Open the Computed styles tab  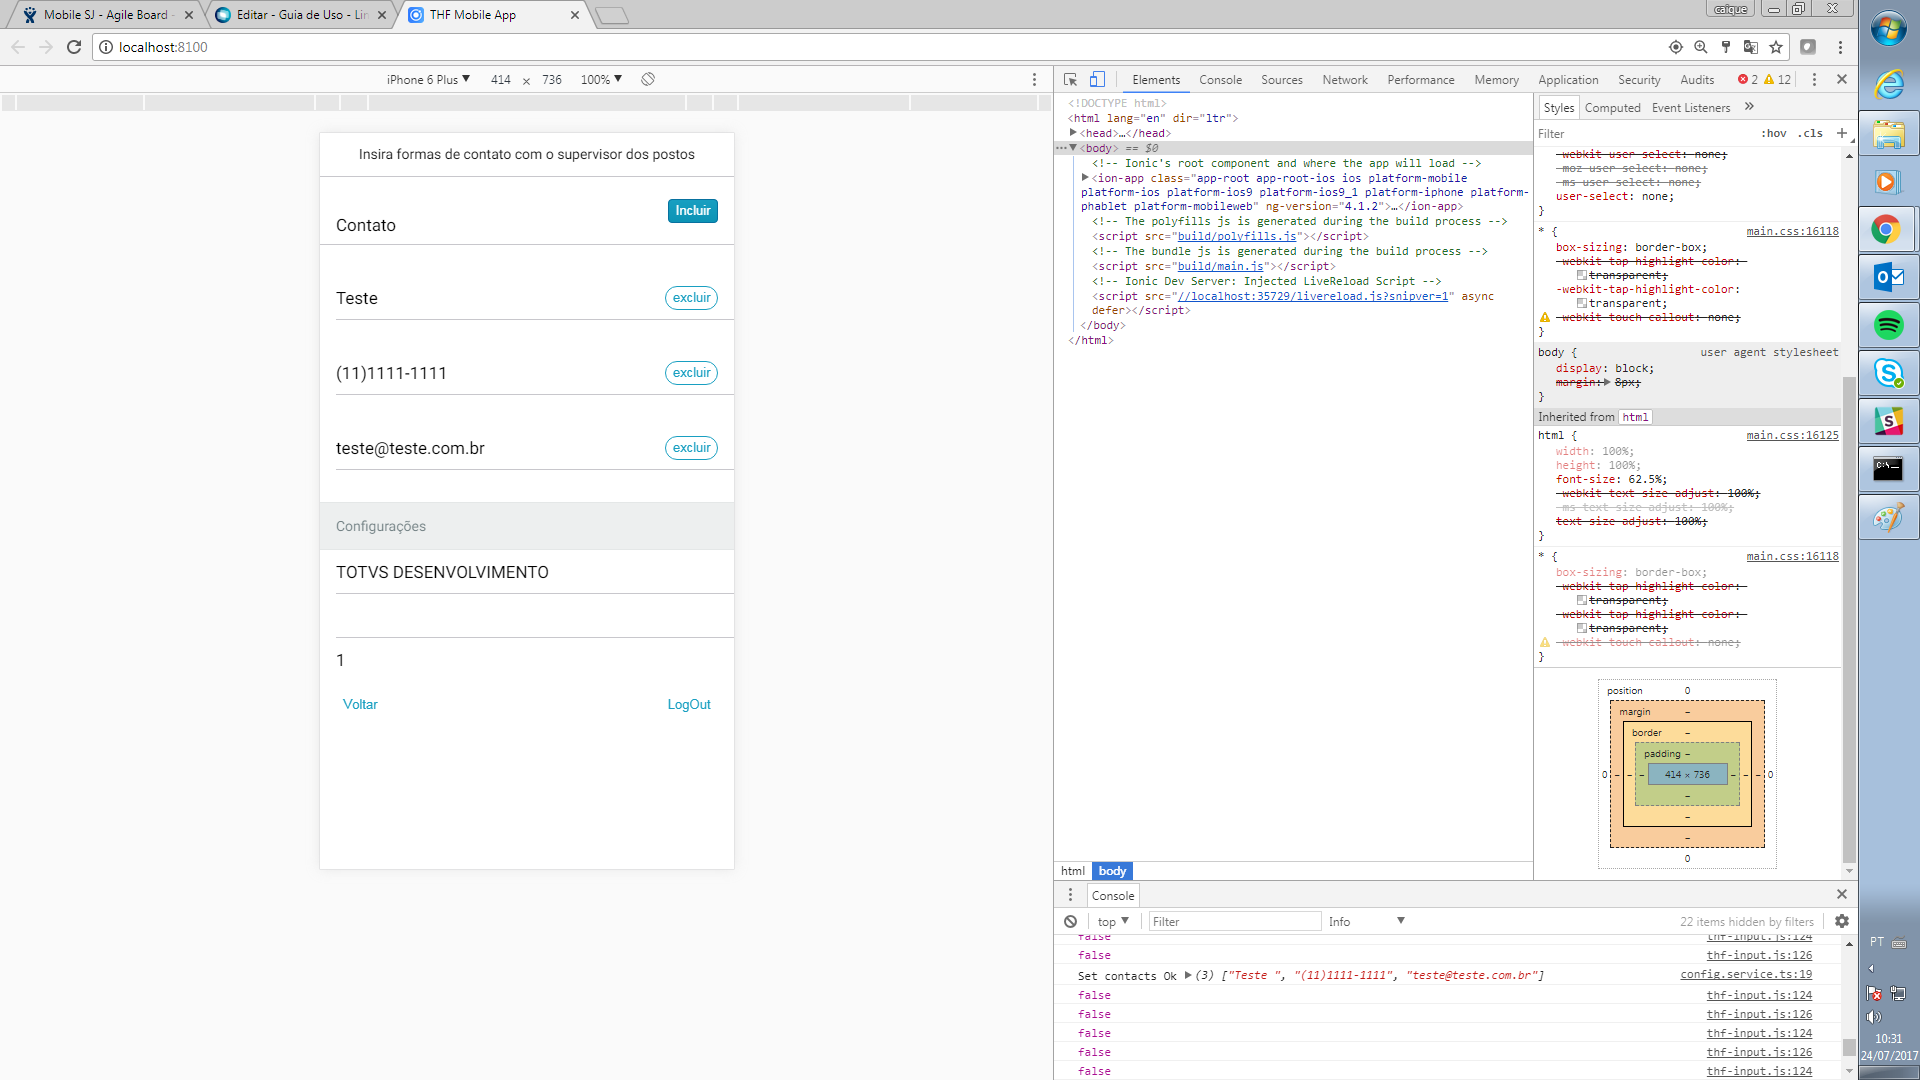1612,108
